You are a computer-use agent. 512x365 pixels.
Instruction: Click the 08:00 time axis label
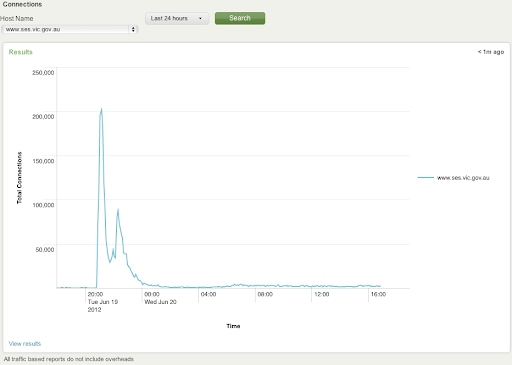pos(265,294)
